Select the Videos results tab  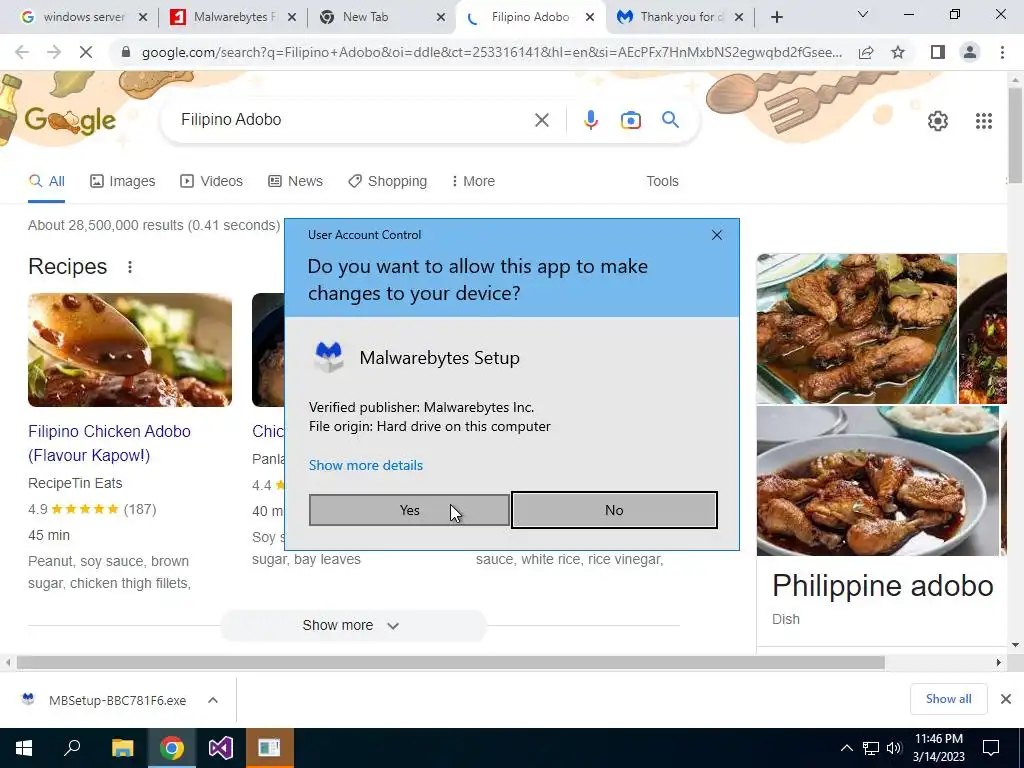point(212,182)
